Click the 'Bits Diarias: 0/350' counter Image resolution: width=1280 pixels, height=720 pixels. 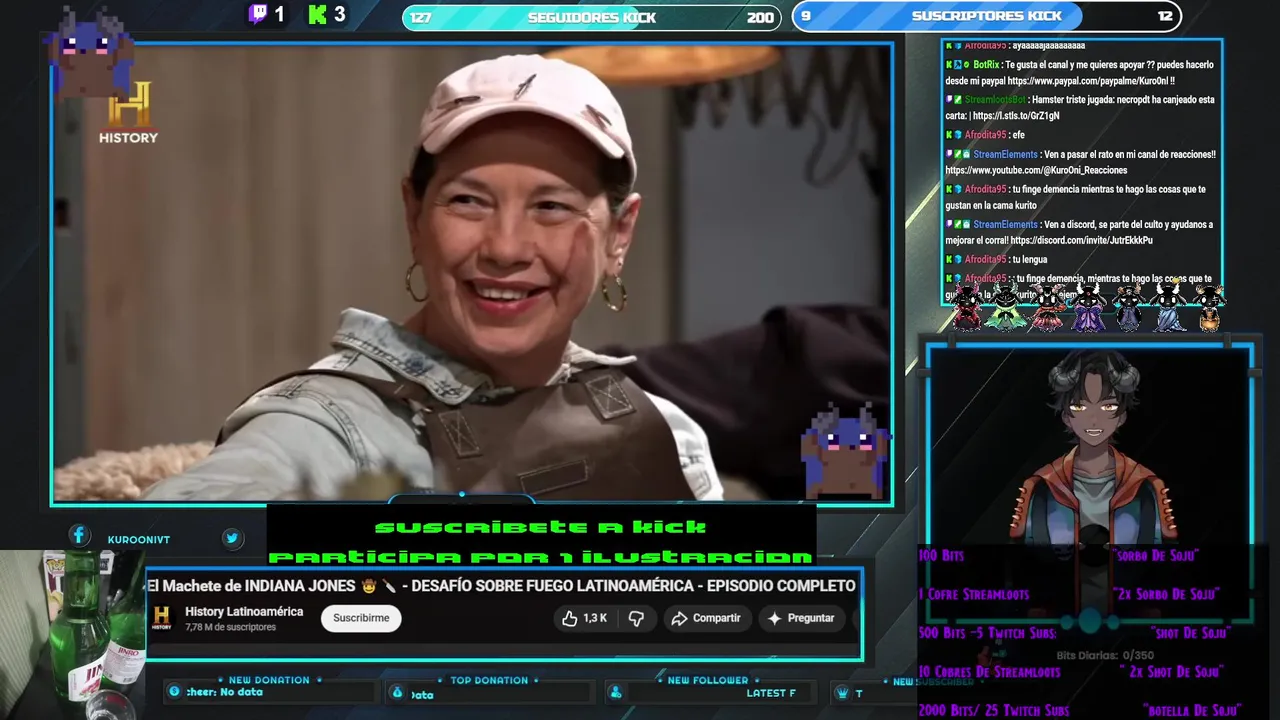point(1105,656)
